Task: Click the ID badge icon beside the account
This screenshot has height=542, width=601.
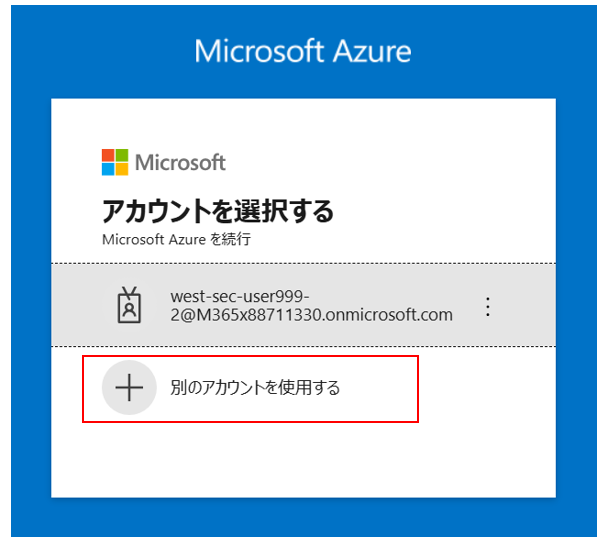Action: (x=129, y=305)
